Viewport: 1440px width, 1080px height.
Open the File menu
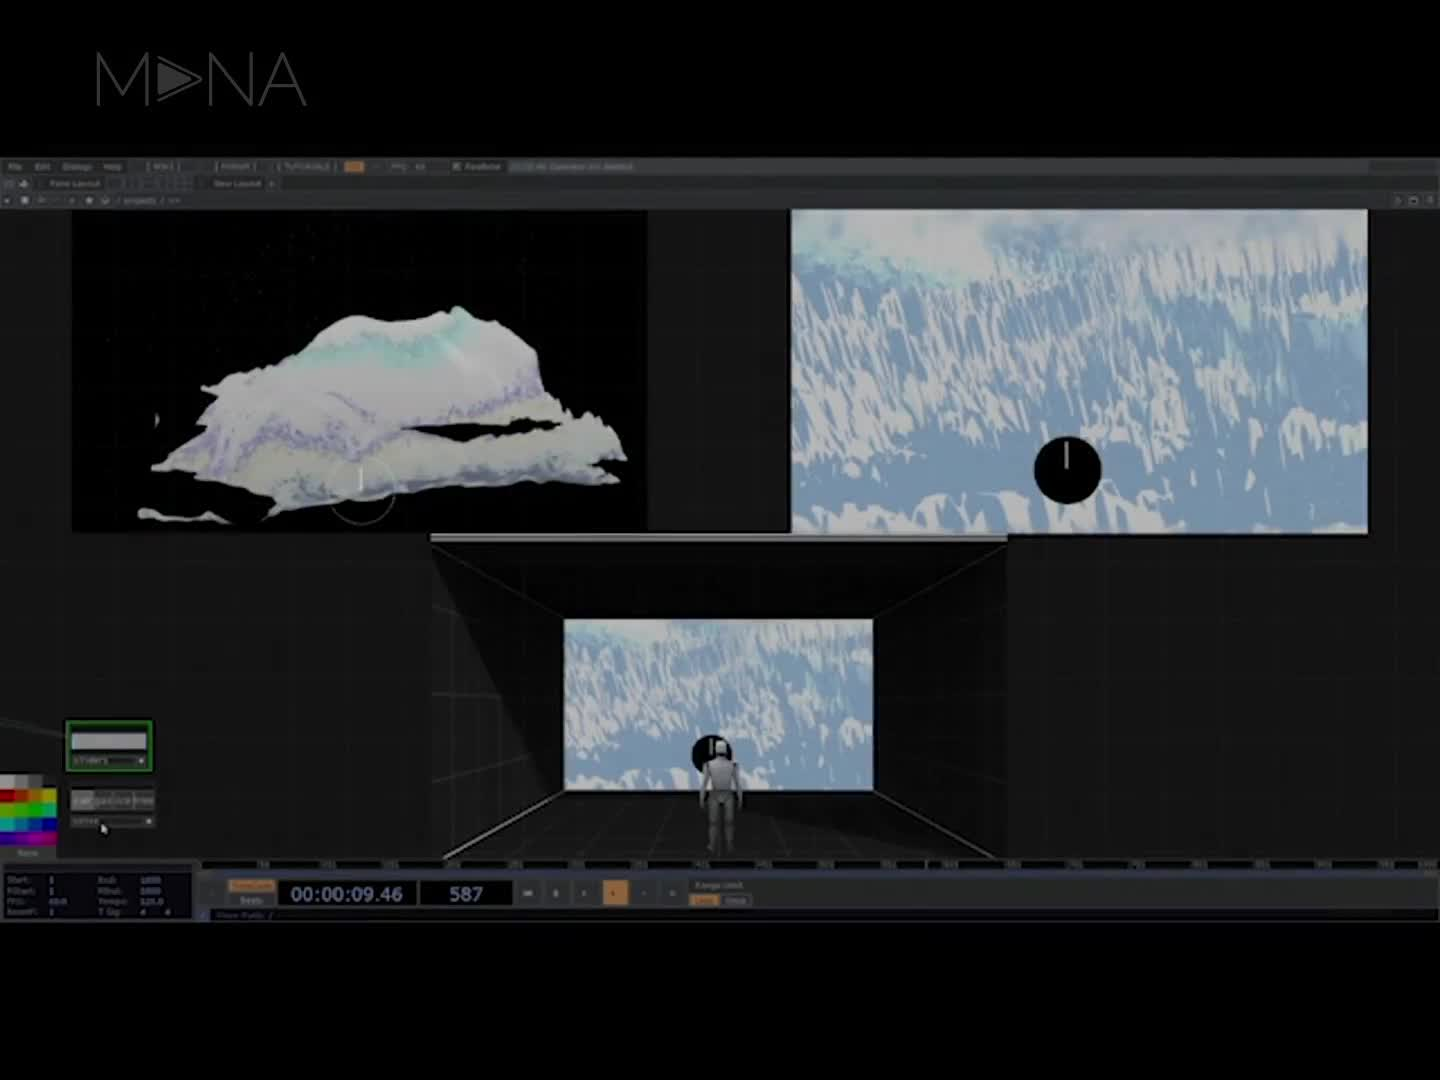point(15,166)
